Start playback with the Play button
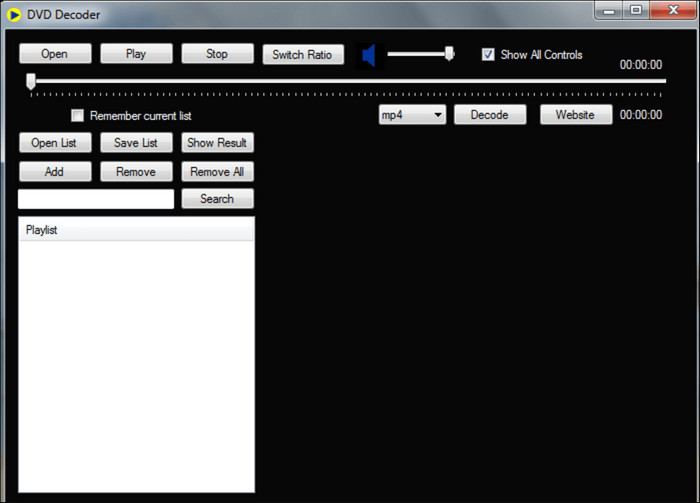The image size is (700, 503). (136, 54)
